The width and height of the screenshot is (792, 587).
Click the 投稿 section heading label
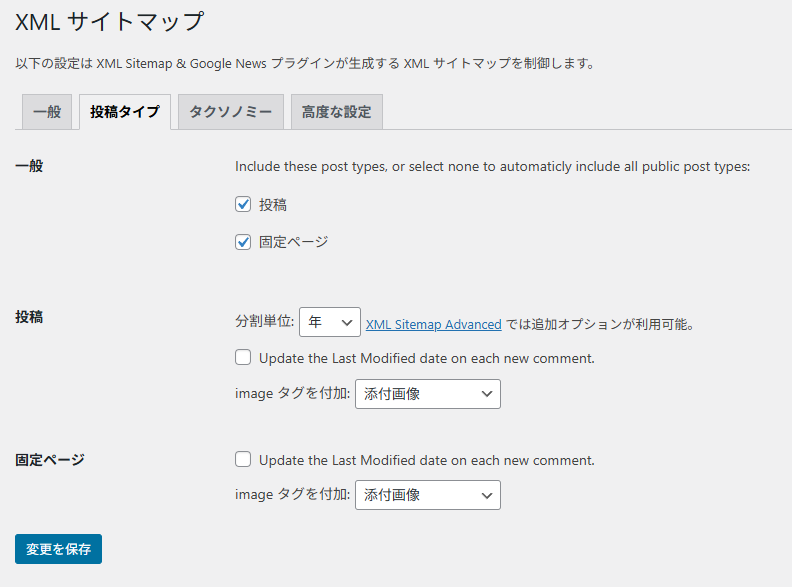[x=29, y=317]
